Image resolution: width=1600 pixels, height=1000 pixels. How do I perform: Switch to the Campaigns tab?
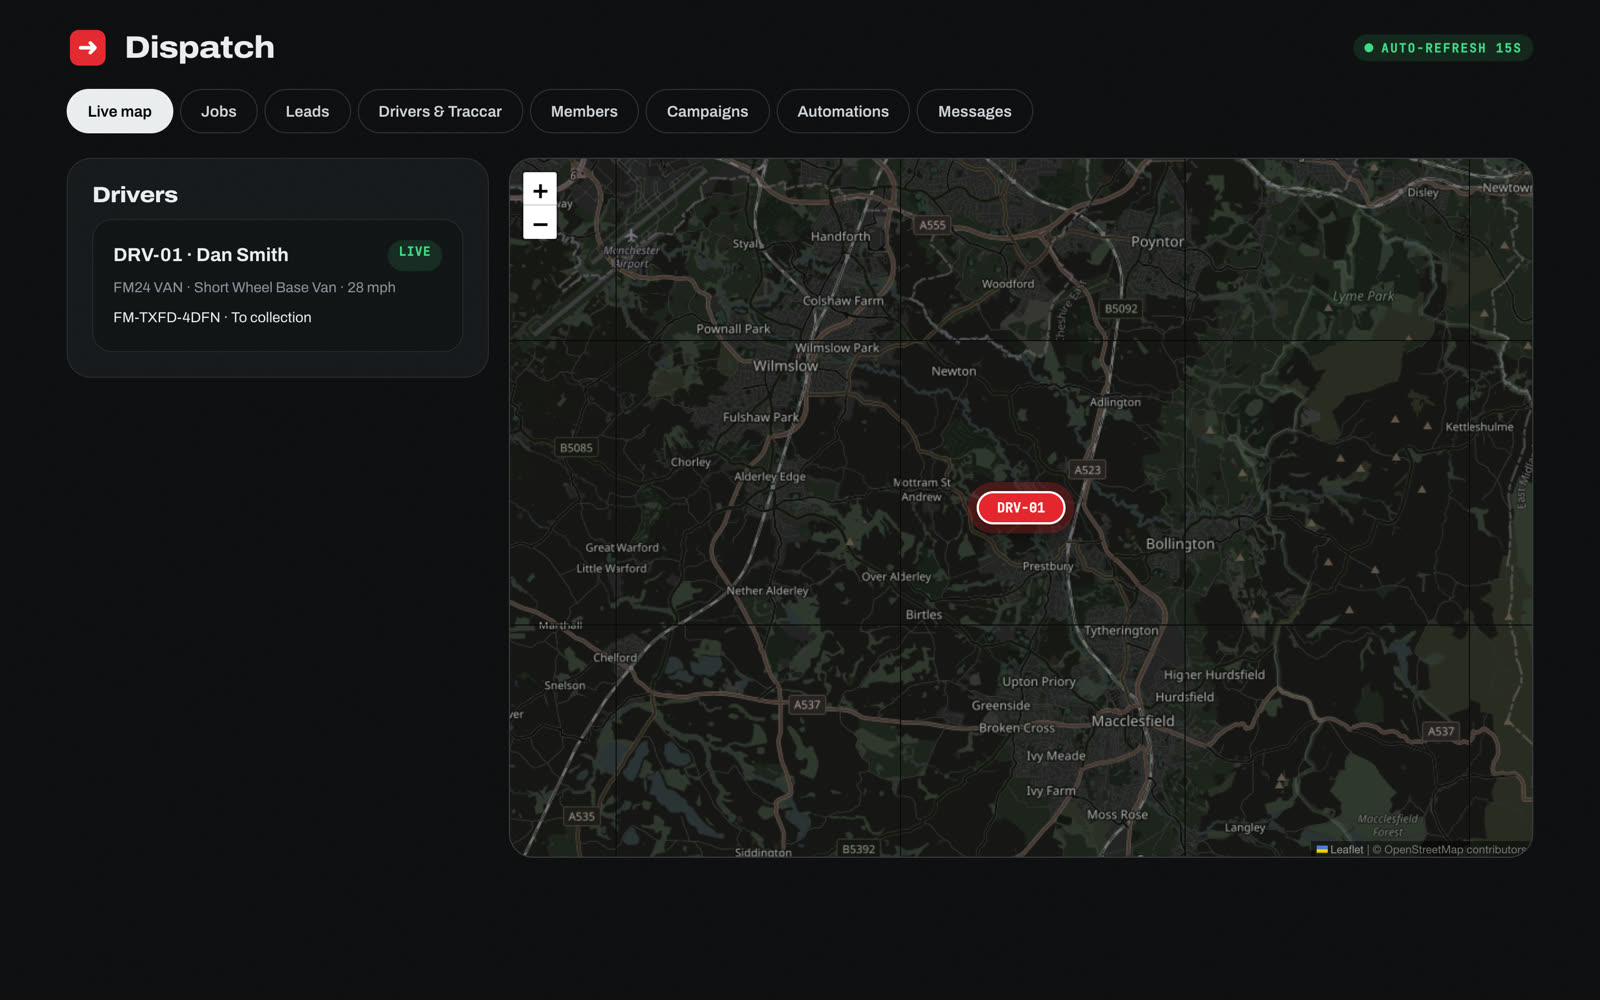pyautogui.click(x=707, y=111)
